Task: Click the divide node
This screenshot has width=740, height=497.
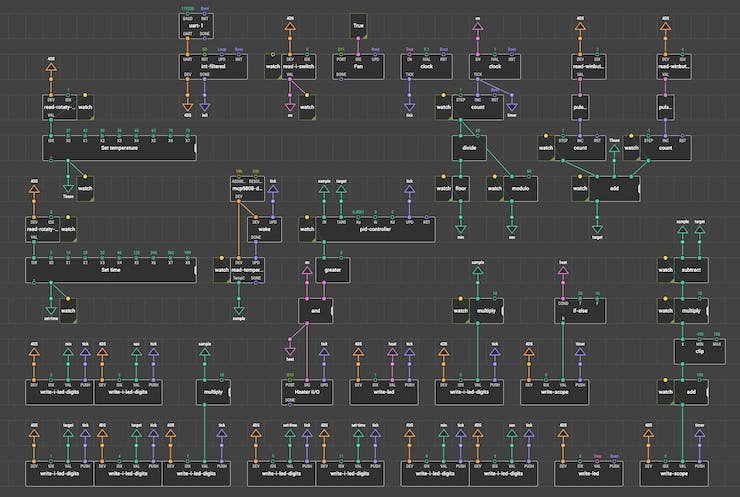Action: click(469, 148)
